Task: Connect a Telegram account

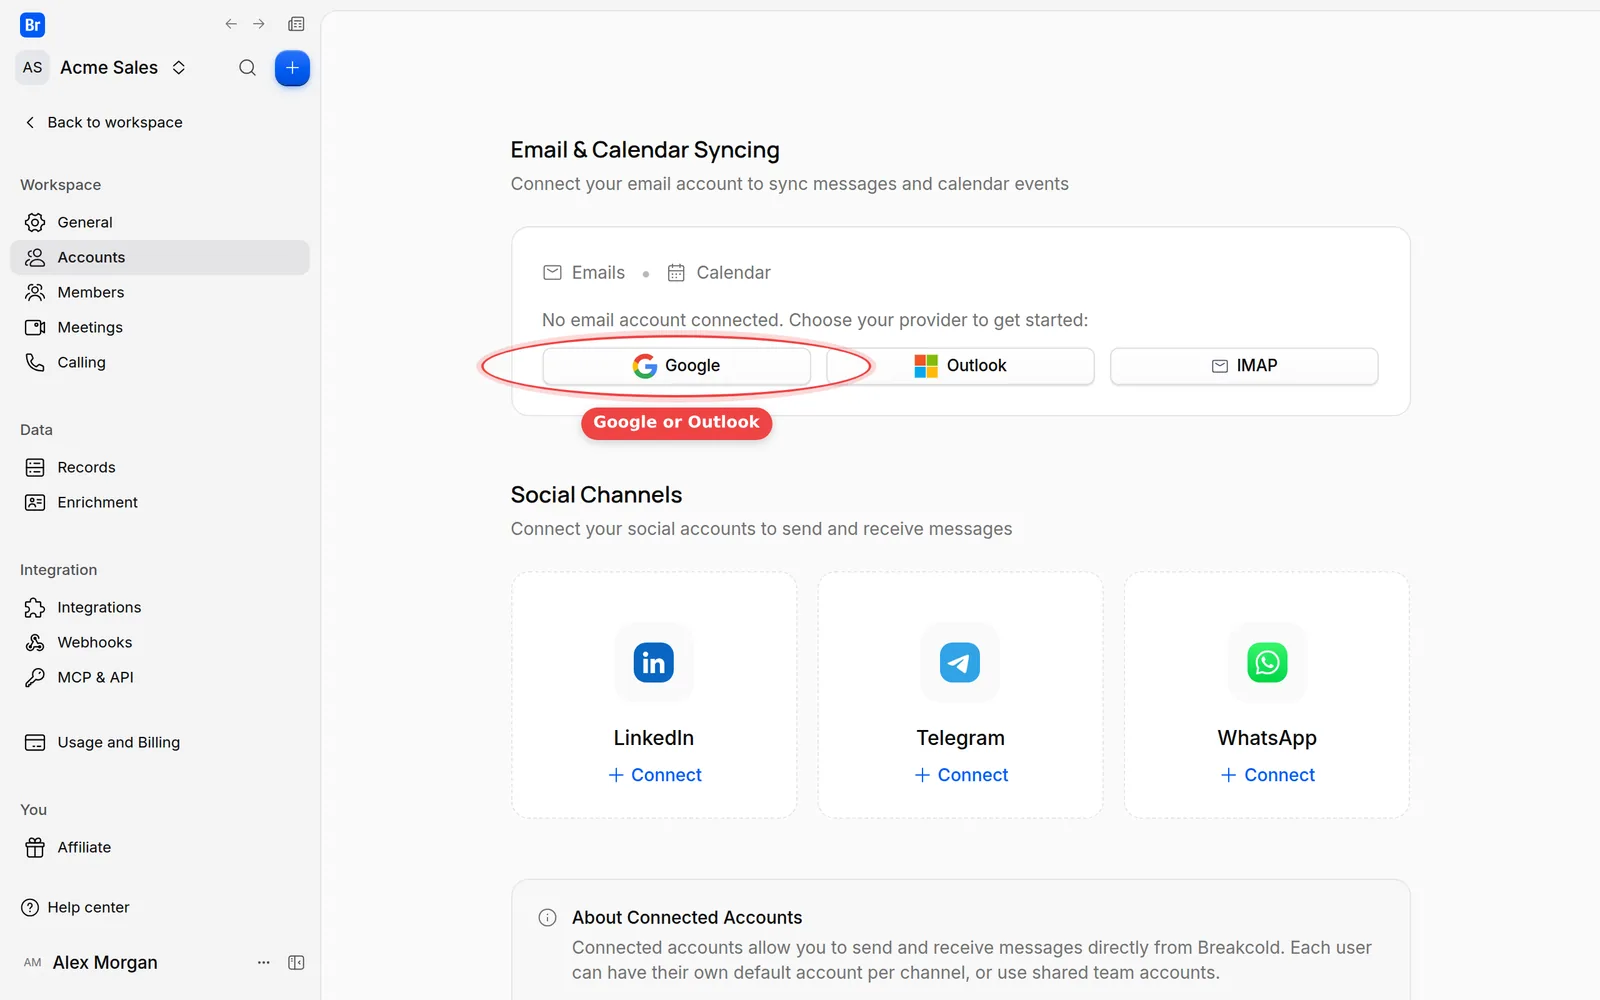Action: (x=961, y=775)
